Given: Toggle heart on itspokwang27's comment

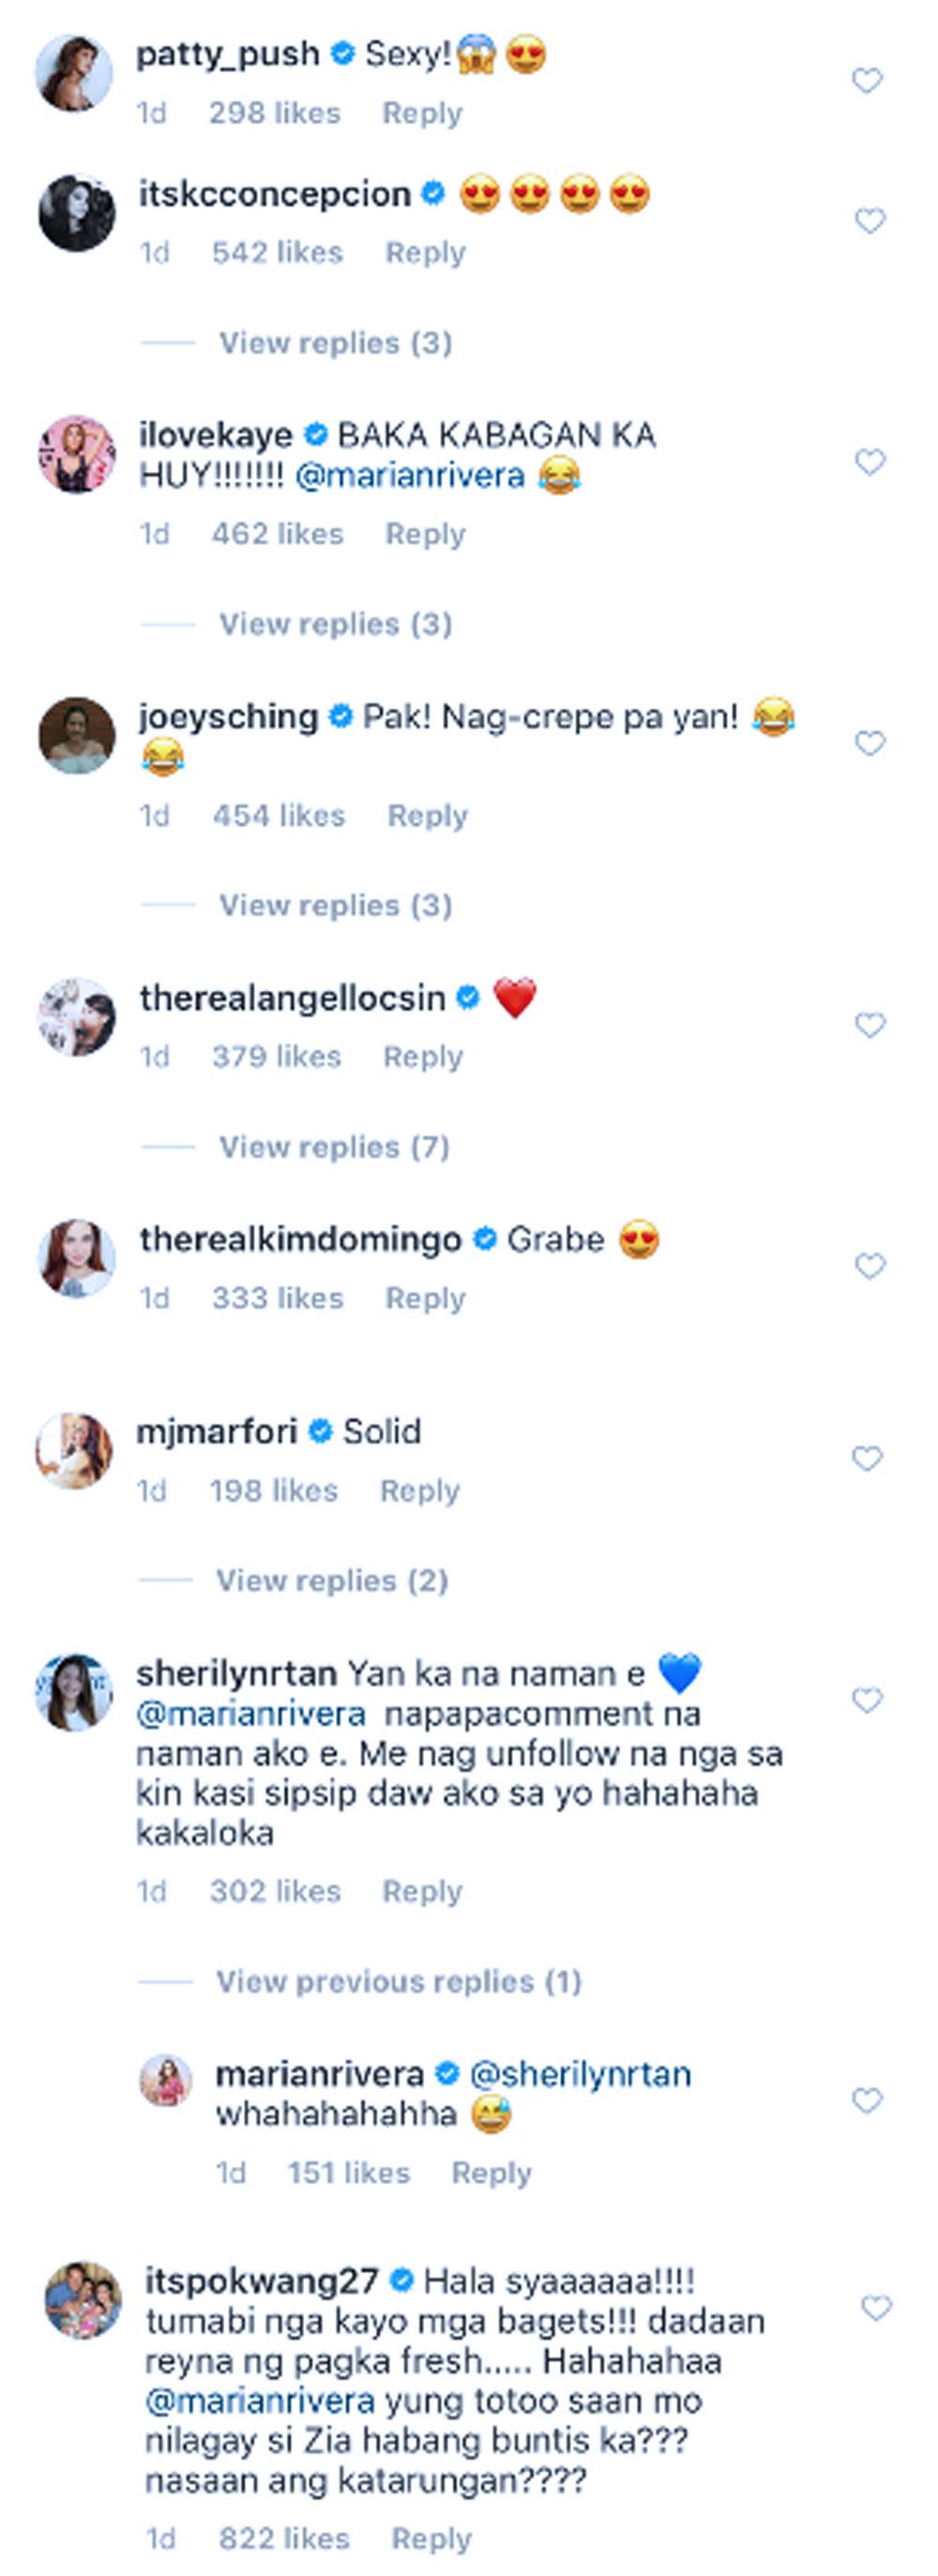Looking at the screenshot, I should coord(875,2308).
